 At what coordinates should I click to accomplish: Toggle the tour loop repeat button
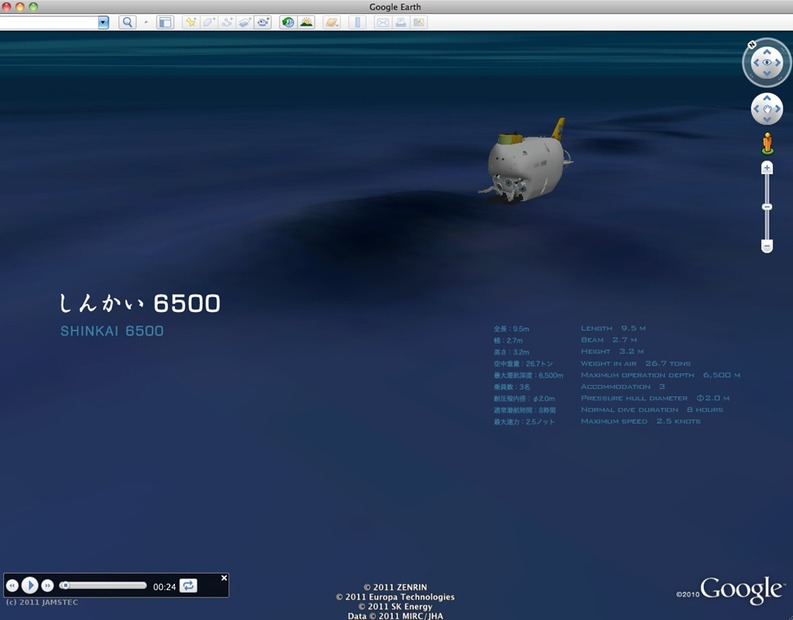[x=188, y=586]
